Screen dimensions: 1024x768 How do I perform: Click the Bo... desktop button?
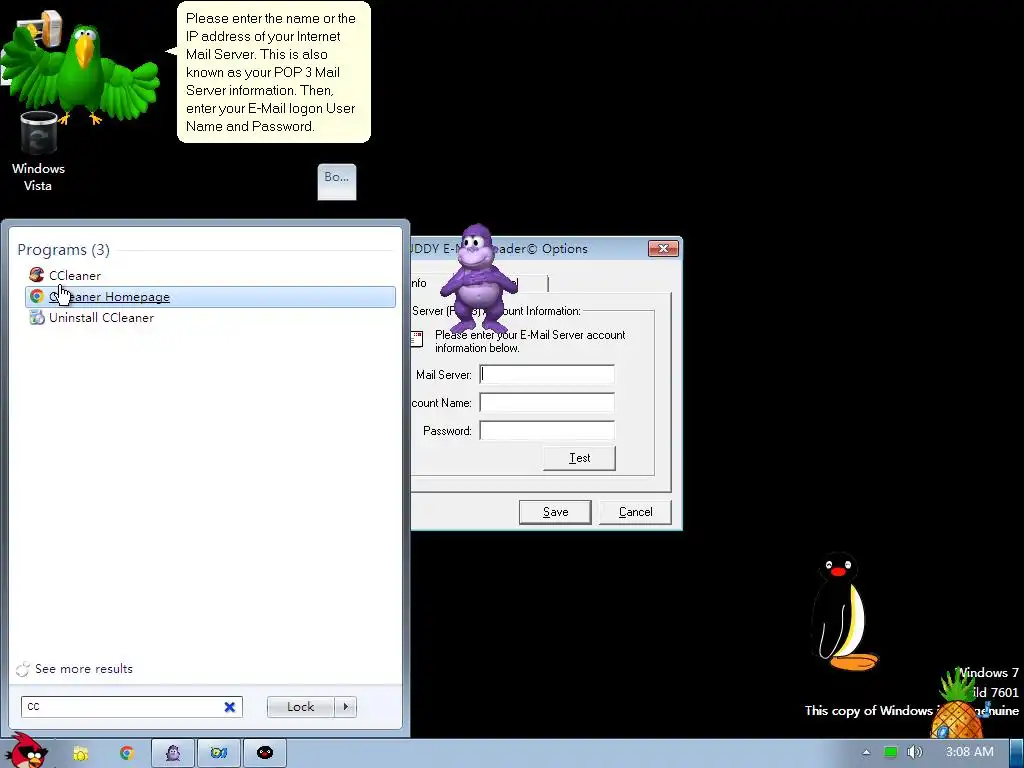[337, 182]
